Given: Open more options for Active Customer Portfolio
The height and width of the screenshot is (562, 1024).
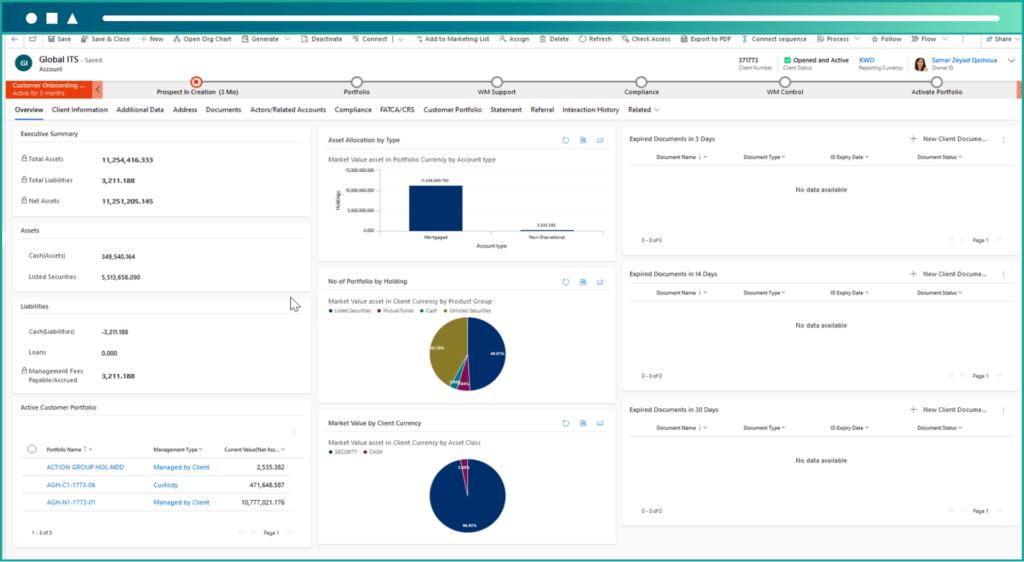Looking at the screenshot, I should [x=293, y=432].
